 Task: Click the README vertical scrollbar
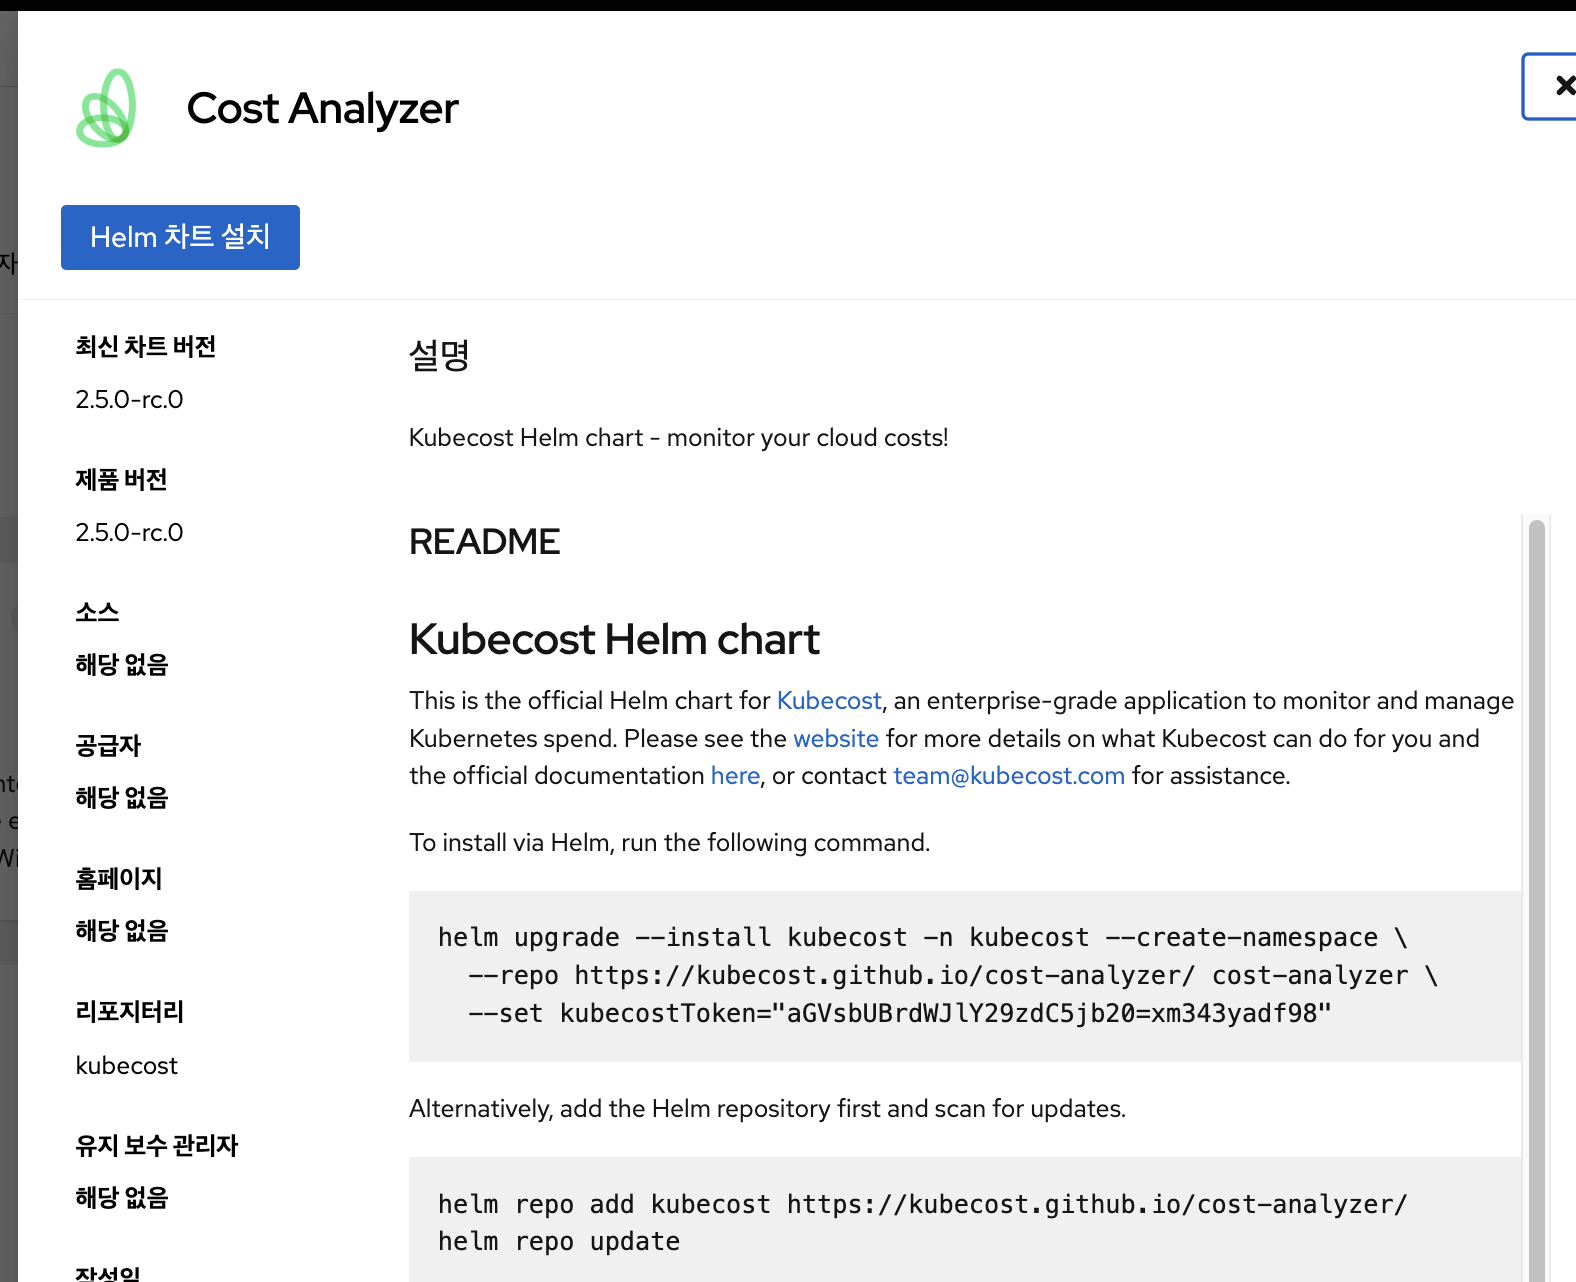[1537, 900]
